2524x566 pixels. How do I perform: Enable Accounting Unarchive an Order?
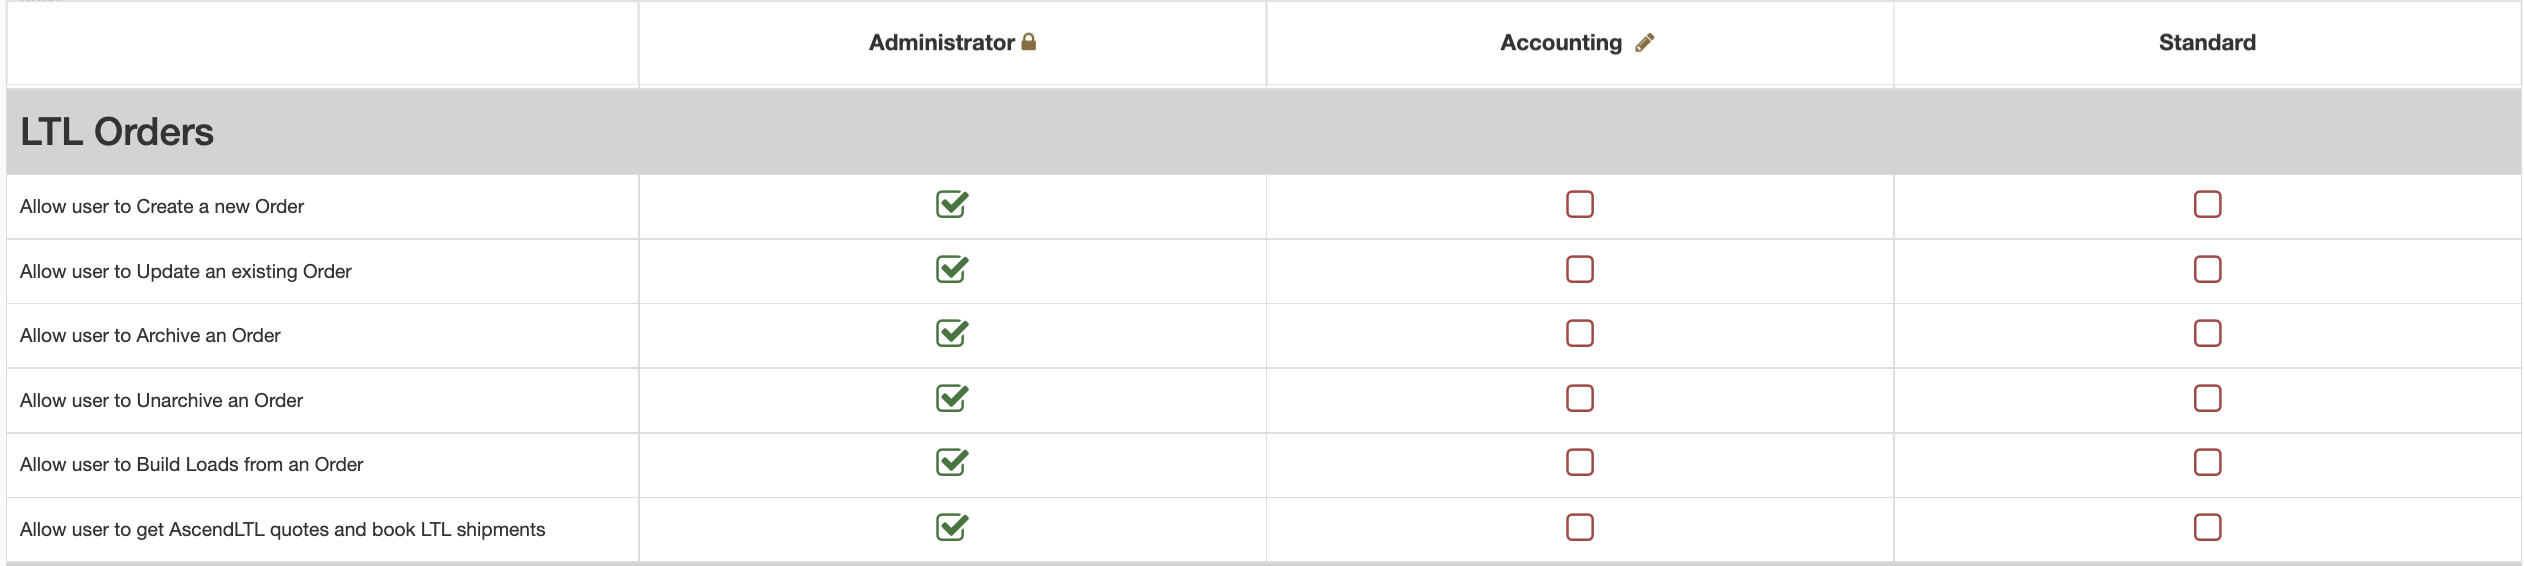point(1580,398)
